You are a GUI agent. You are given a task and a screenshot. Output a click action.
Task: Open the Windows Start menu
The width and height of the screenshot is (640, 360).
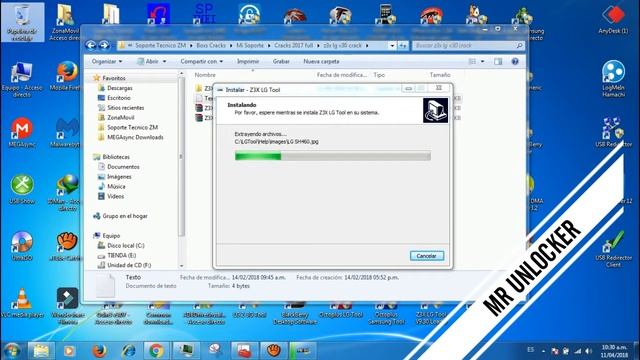[12, 351]
